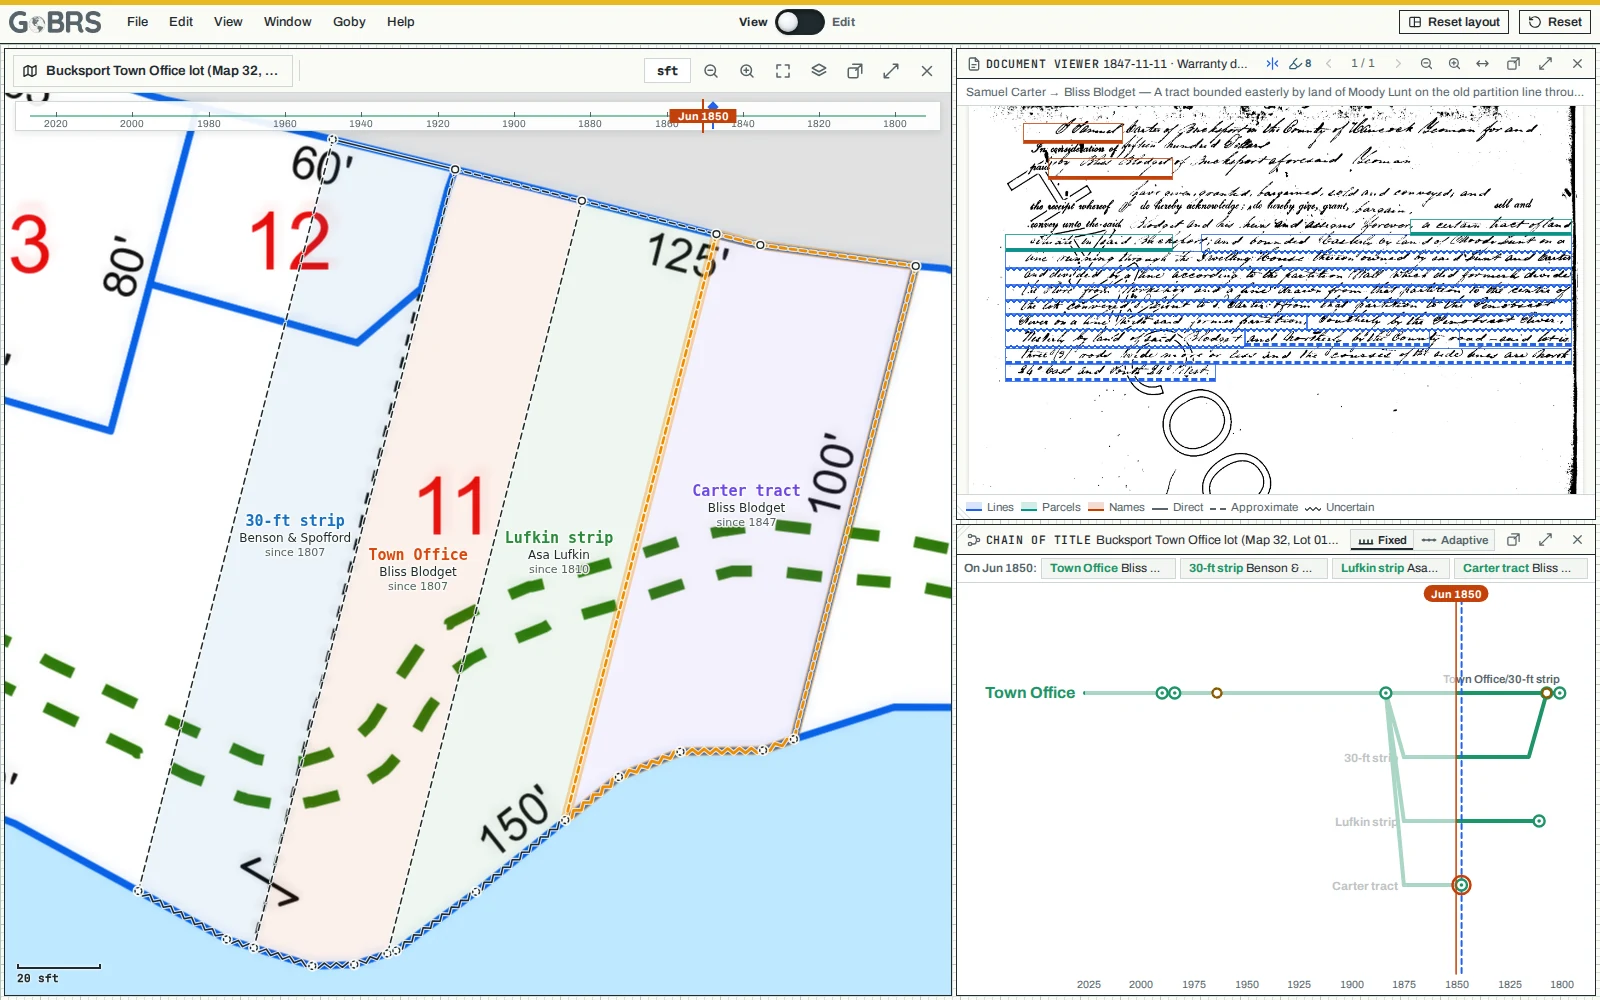The height and width of the screenshot is (1000, 1600).
Task: Zoom in on the Document Viewer
Action: point(1455,64)
